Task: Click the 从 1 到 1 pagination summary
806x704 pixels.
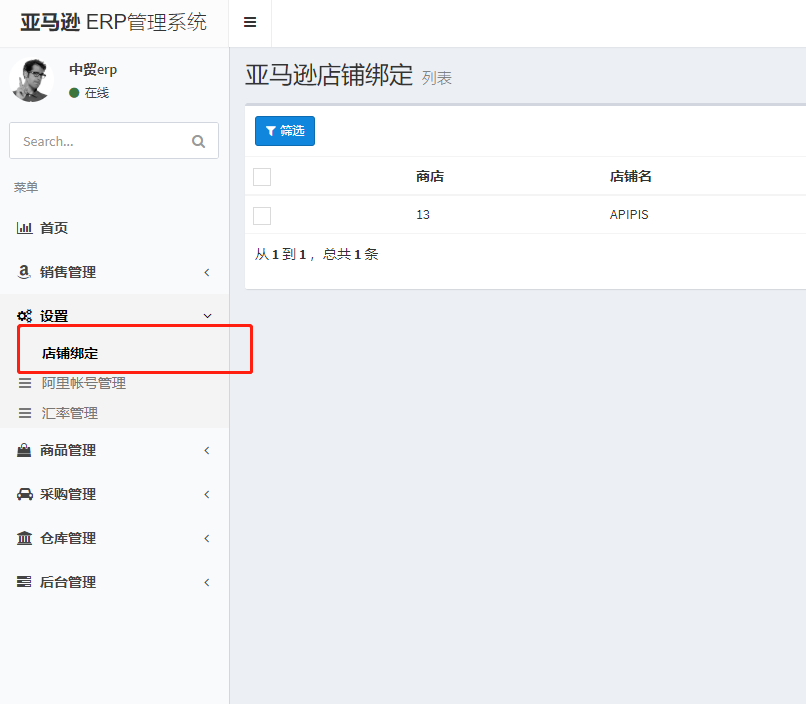Action: [317, 254]
